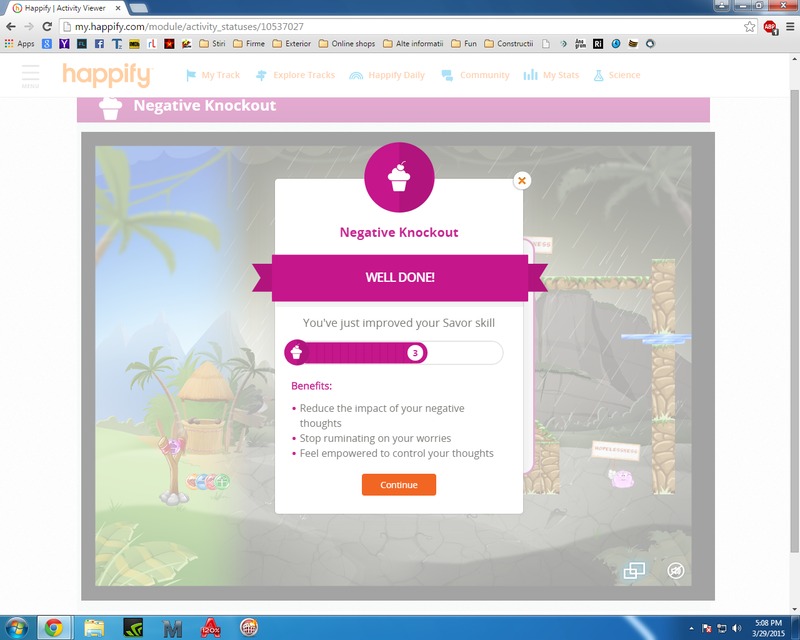Image resolution: width=800 pixels, height=640 pixels.
Task: Click the cupcake icon atop the popup
Action: (x=399, y=177)
